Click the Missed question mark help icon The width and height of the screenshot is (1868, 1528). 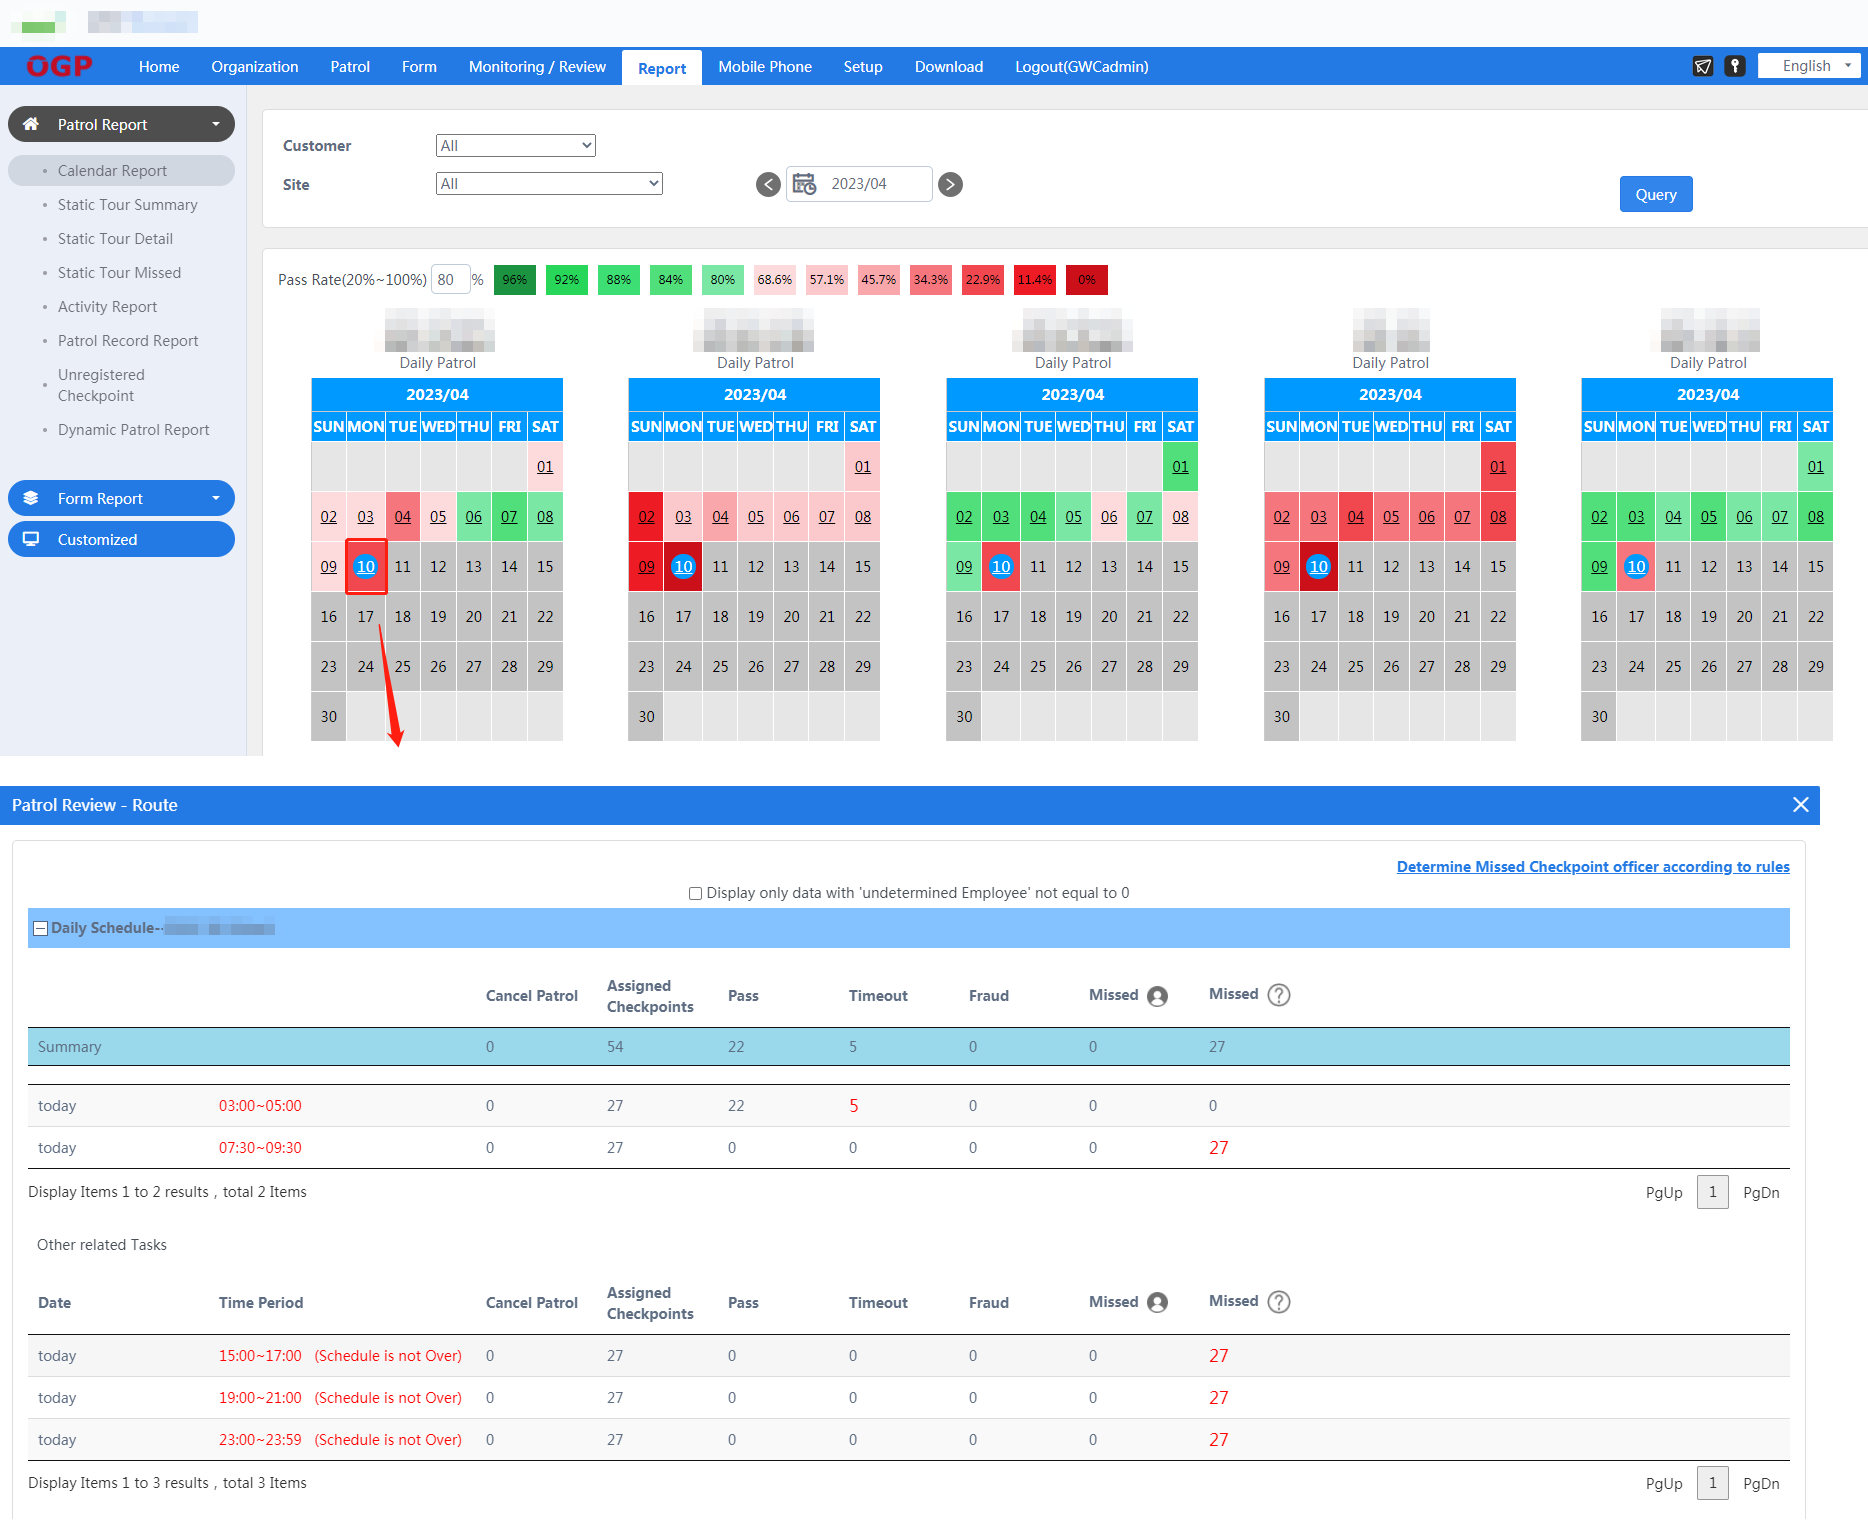[x=1279, y=995]
